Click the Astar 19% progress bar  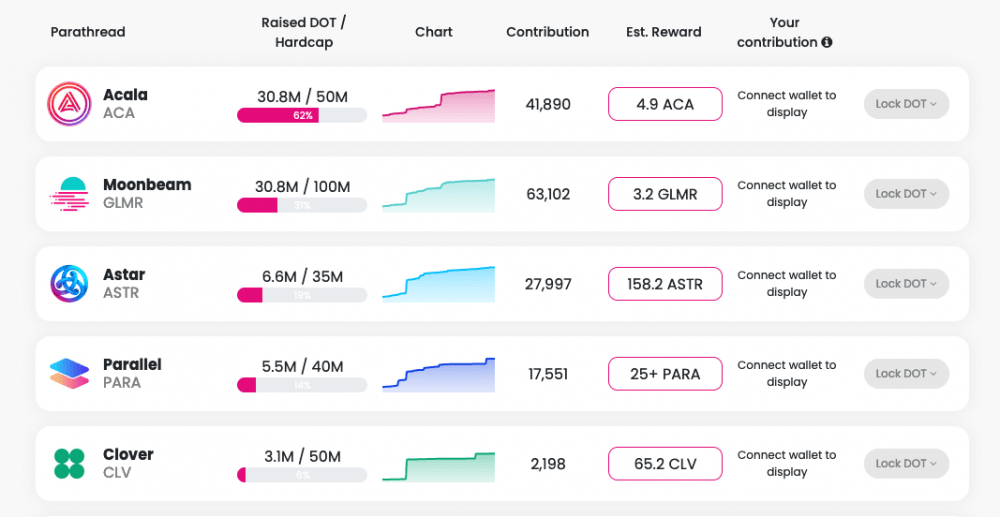(x=302, y=295)
